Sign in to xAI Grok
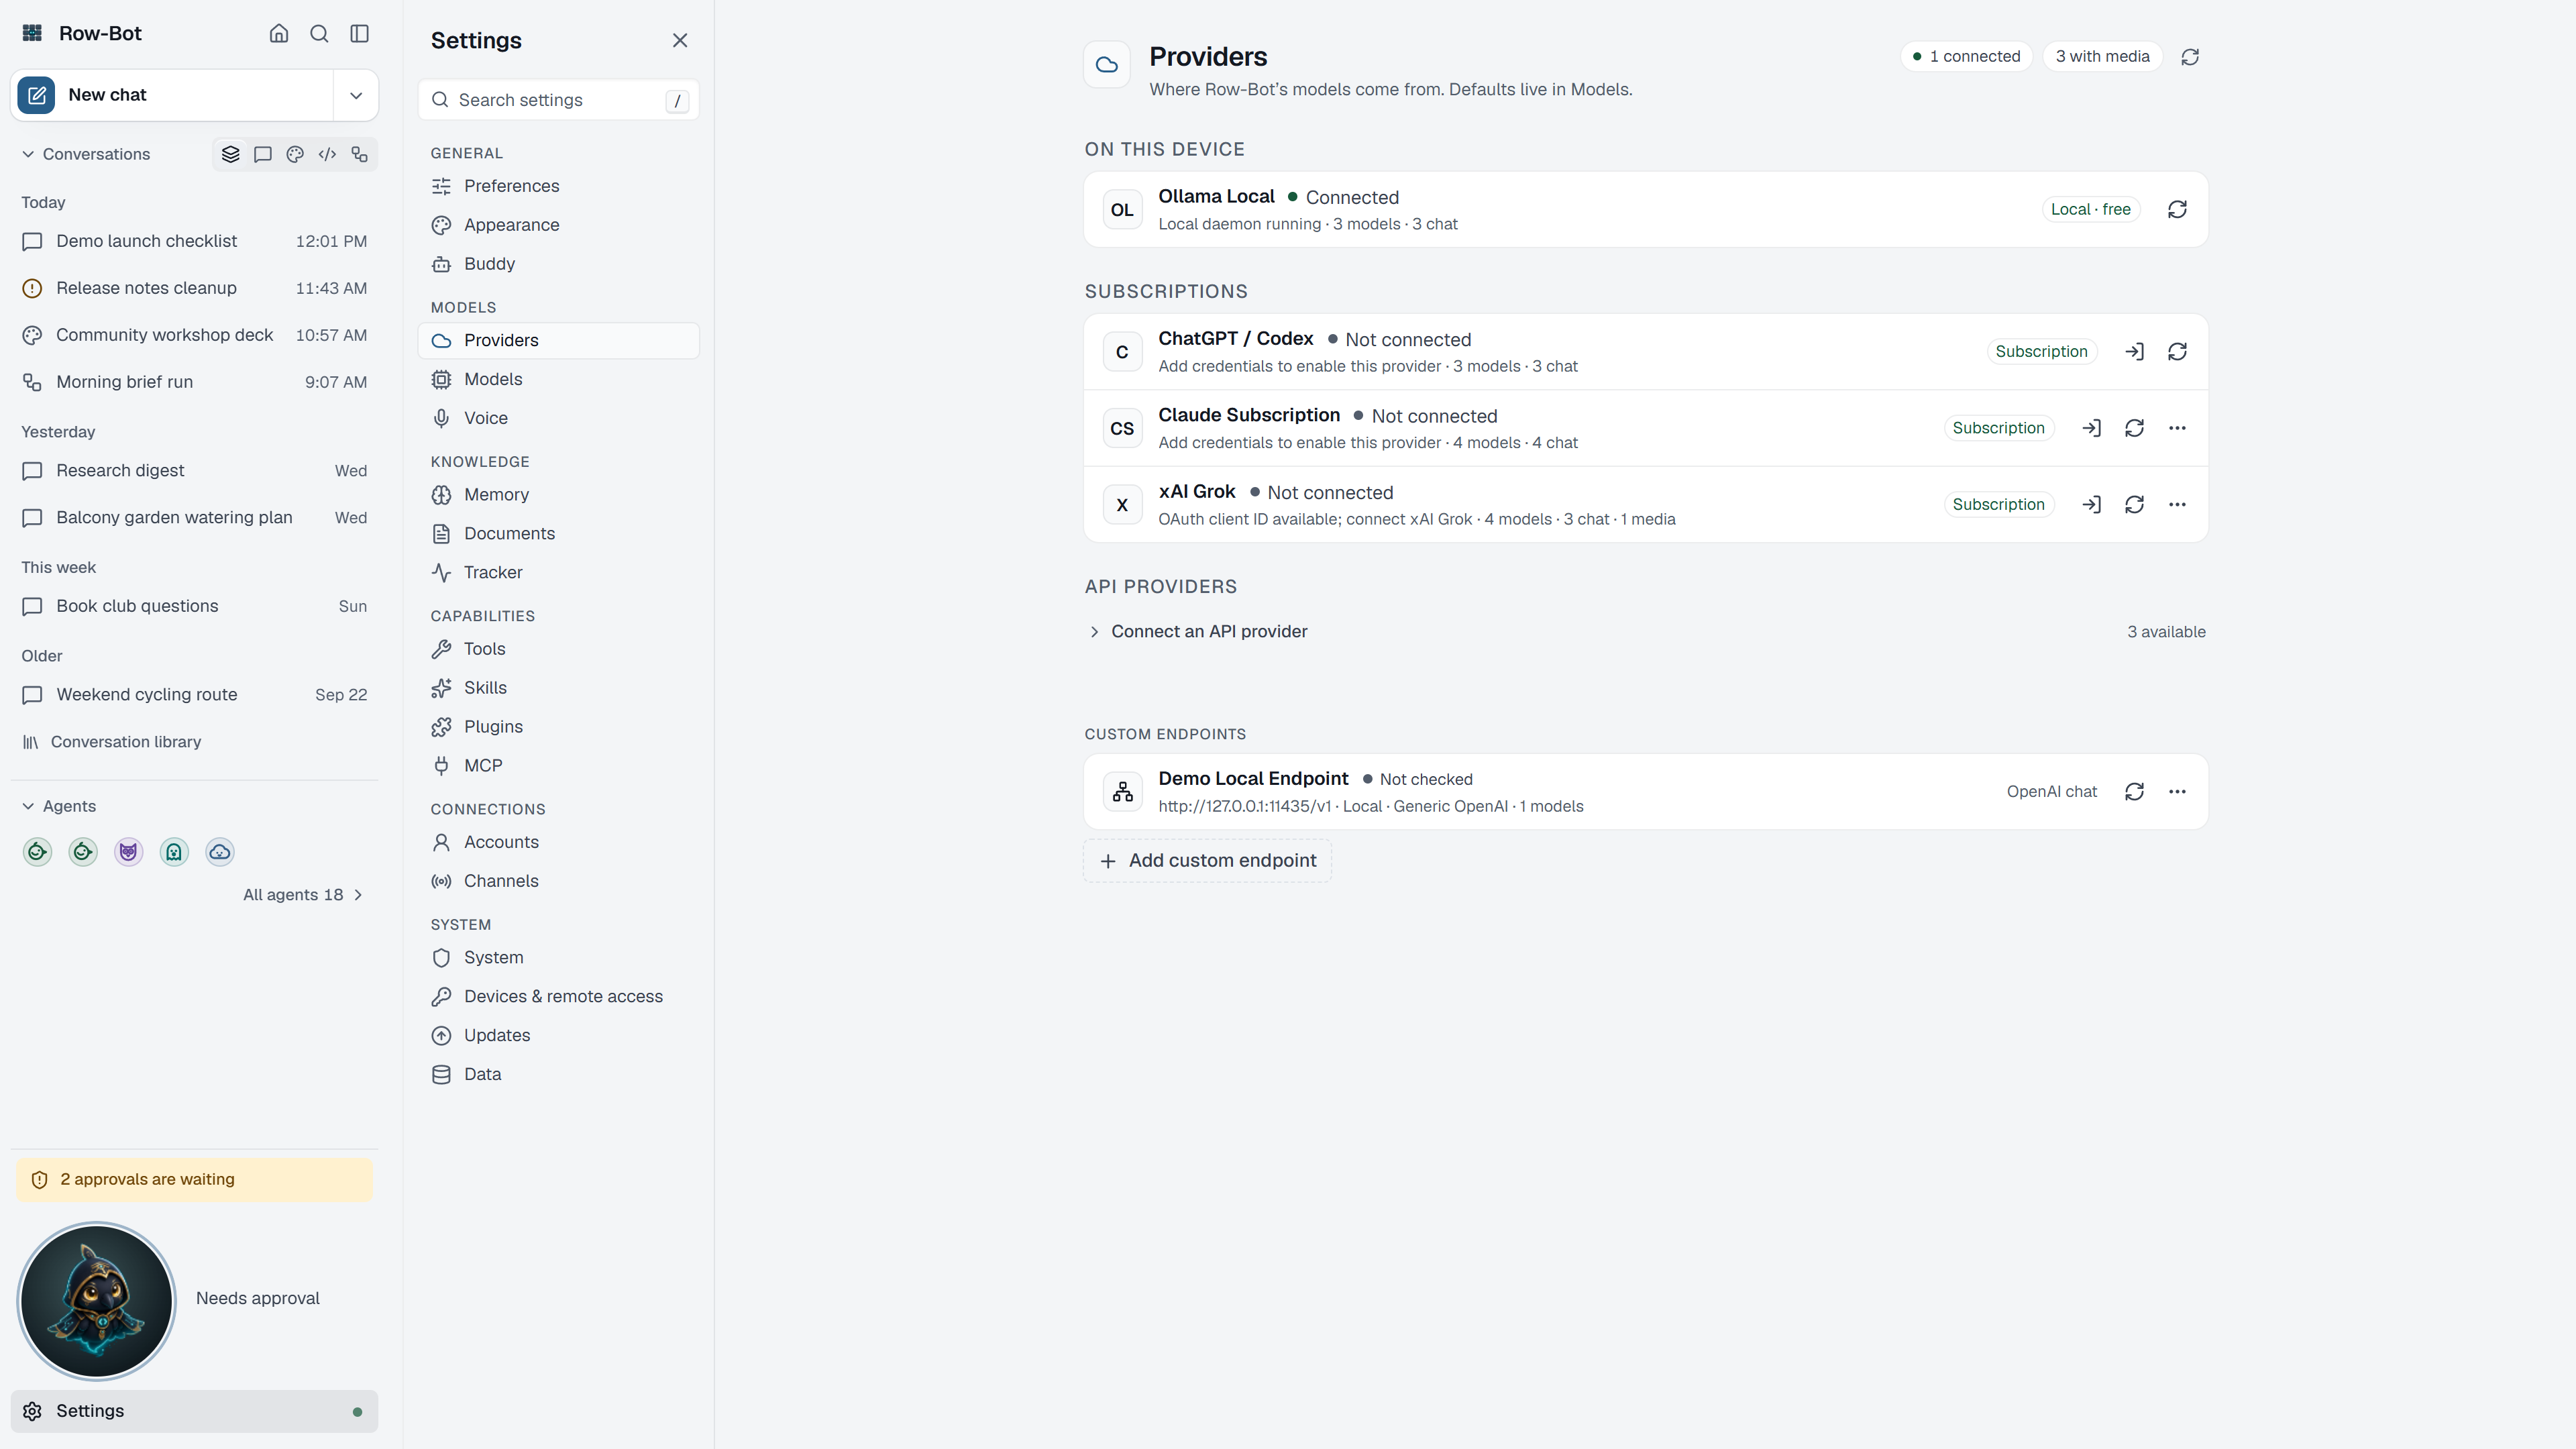The width and height of the screenshot is (2576, 1449). [x=2091, y=505]
